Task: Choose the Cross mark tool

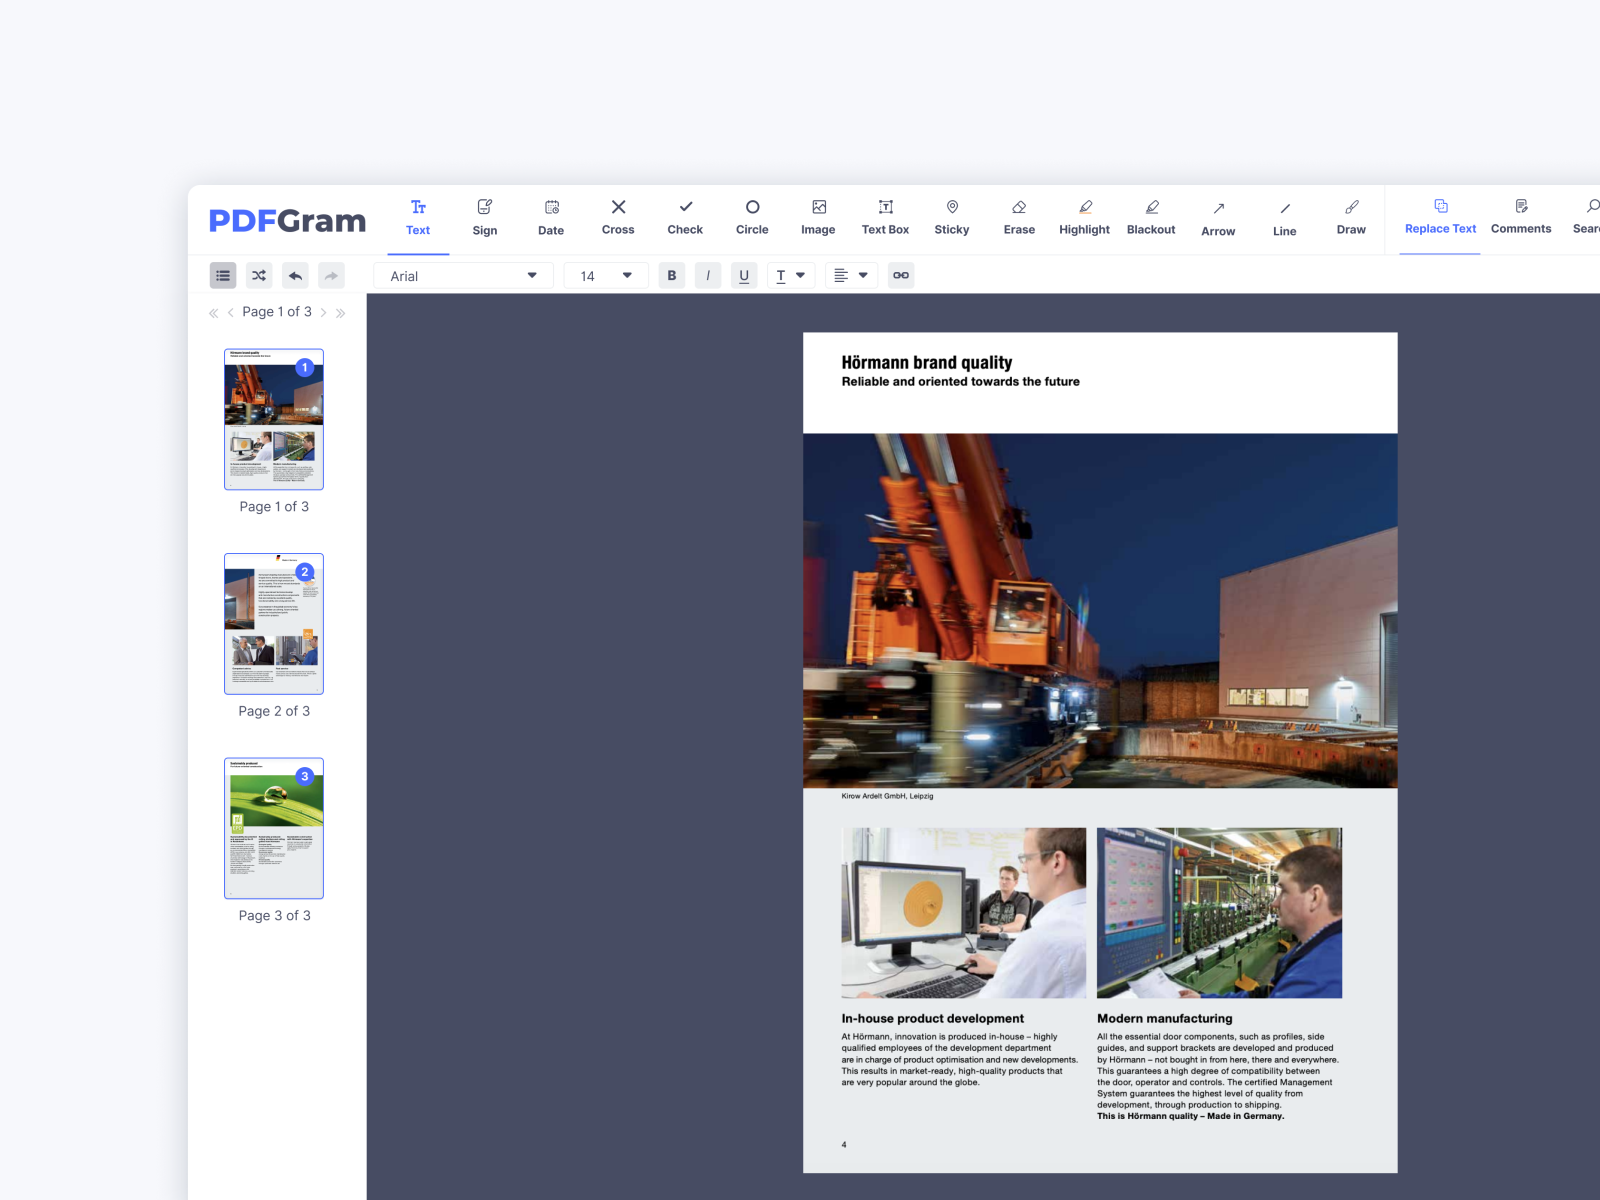Action: (618, 217)
